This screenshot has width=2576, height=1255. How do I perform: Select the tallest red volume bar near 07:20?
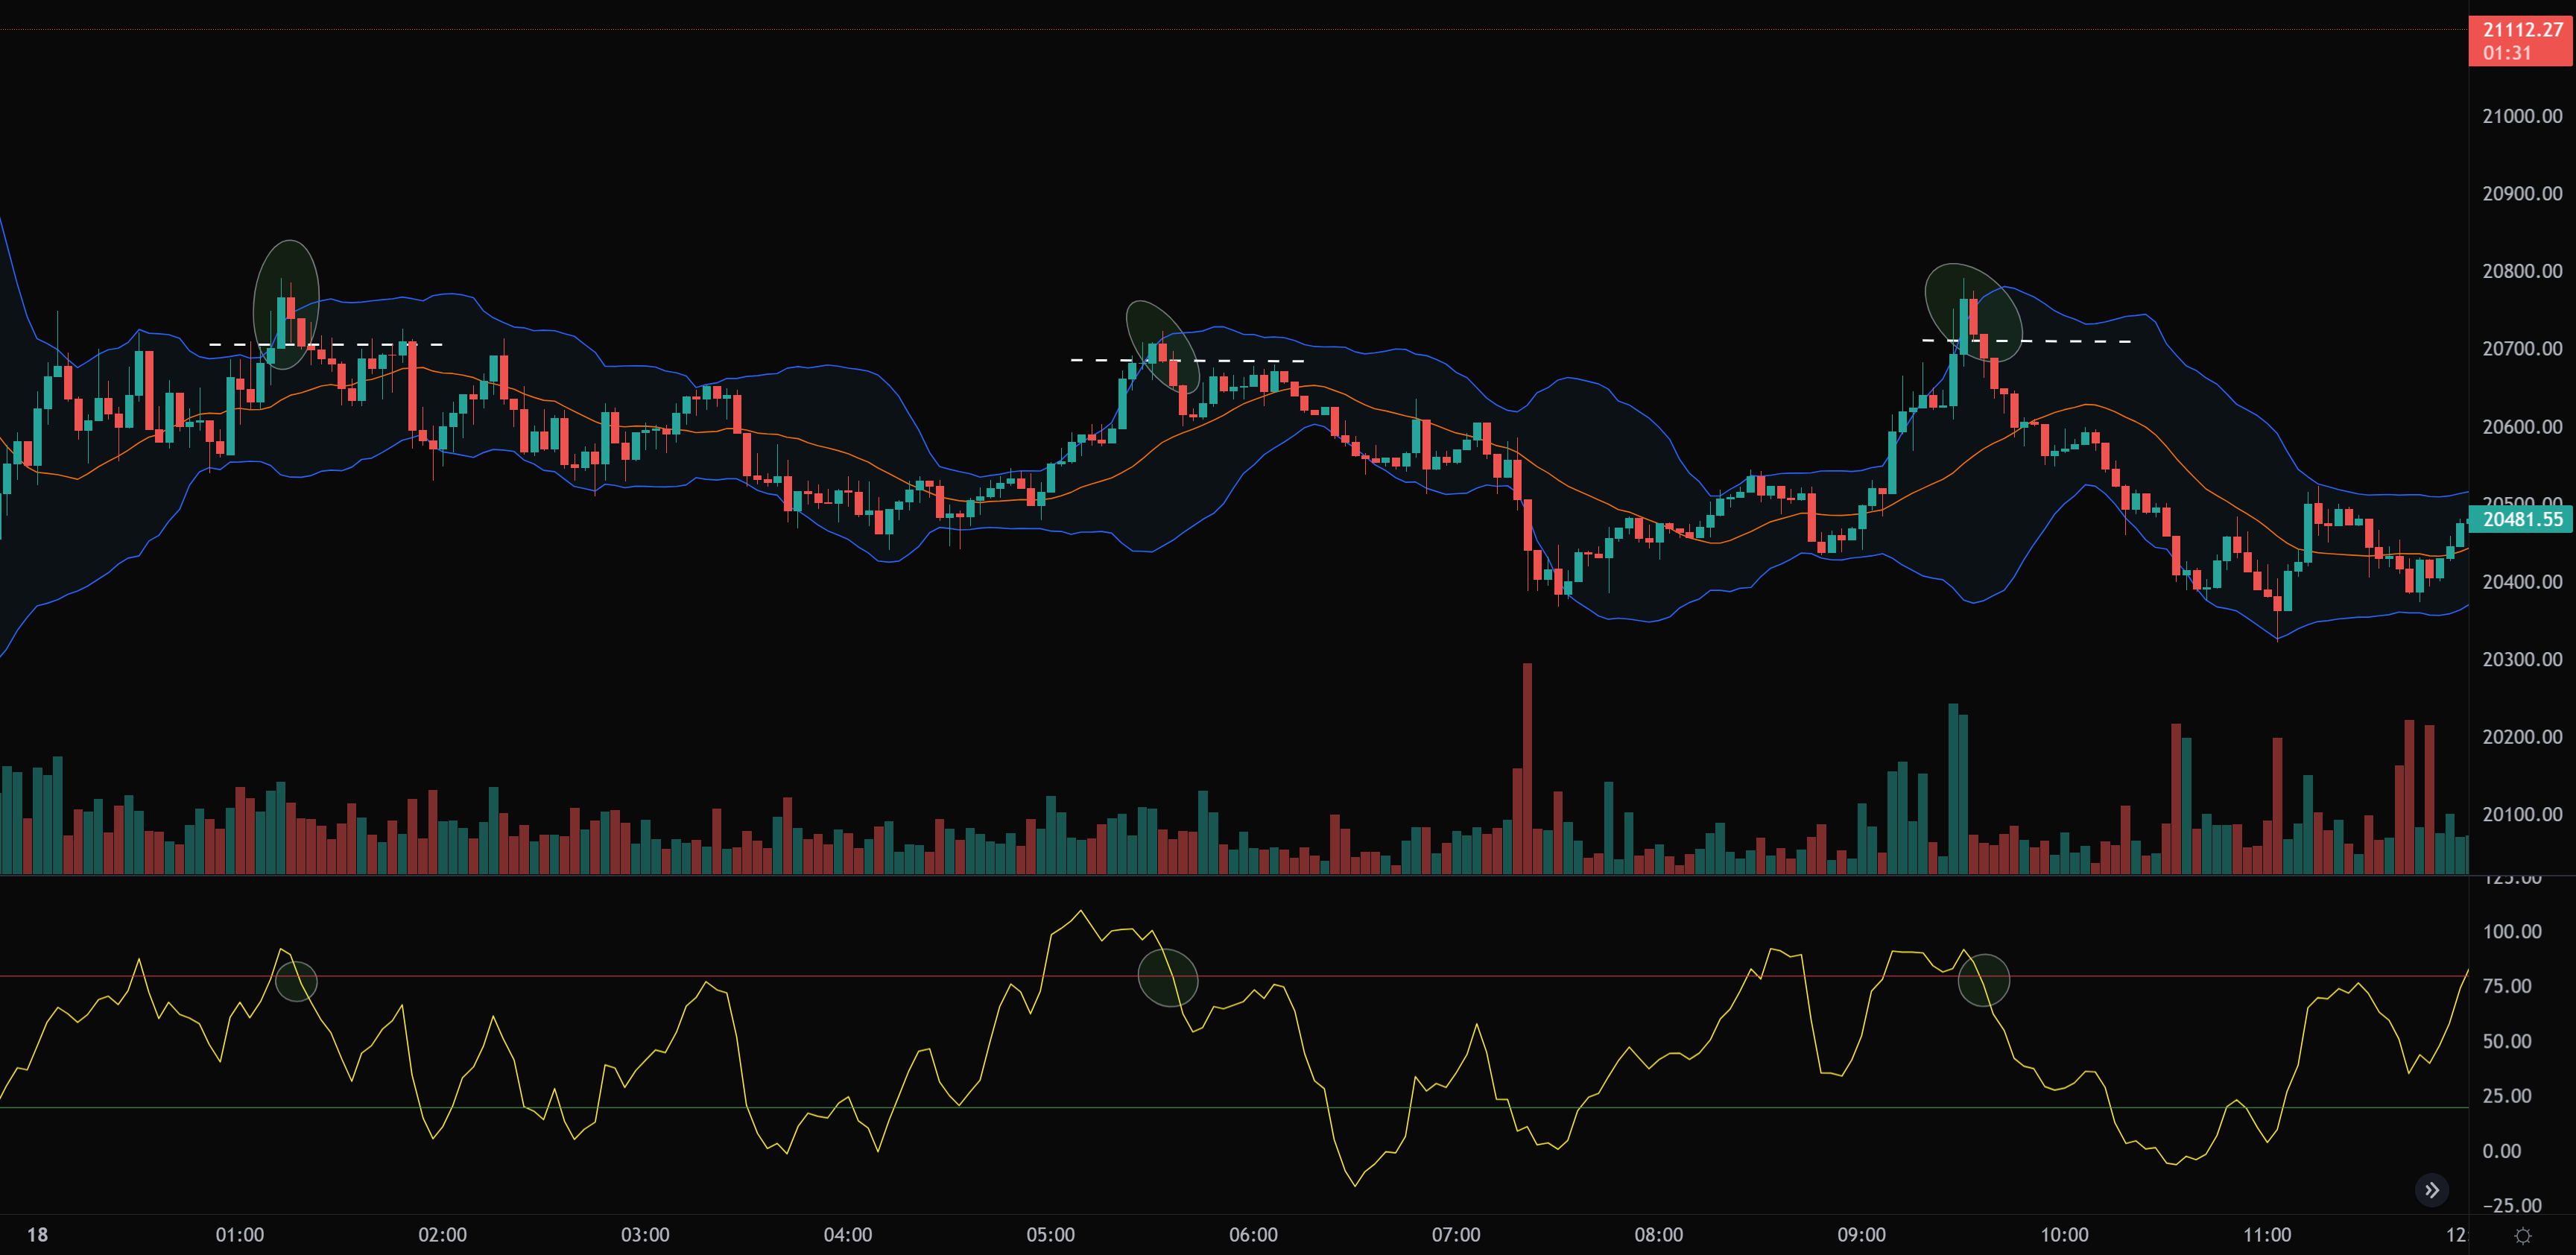1527,768
